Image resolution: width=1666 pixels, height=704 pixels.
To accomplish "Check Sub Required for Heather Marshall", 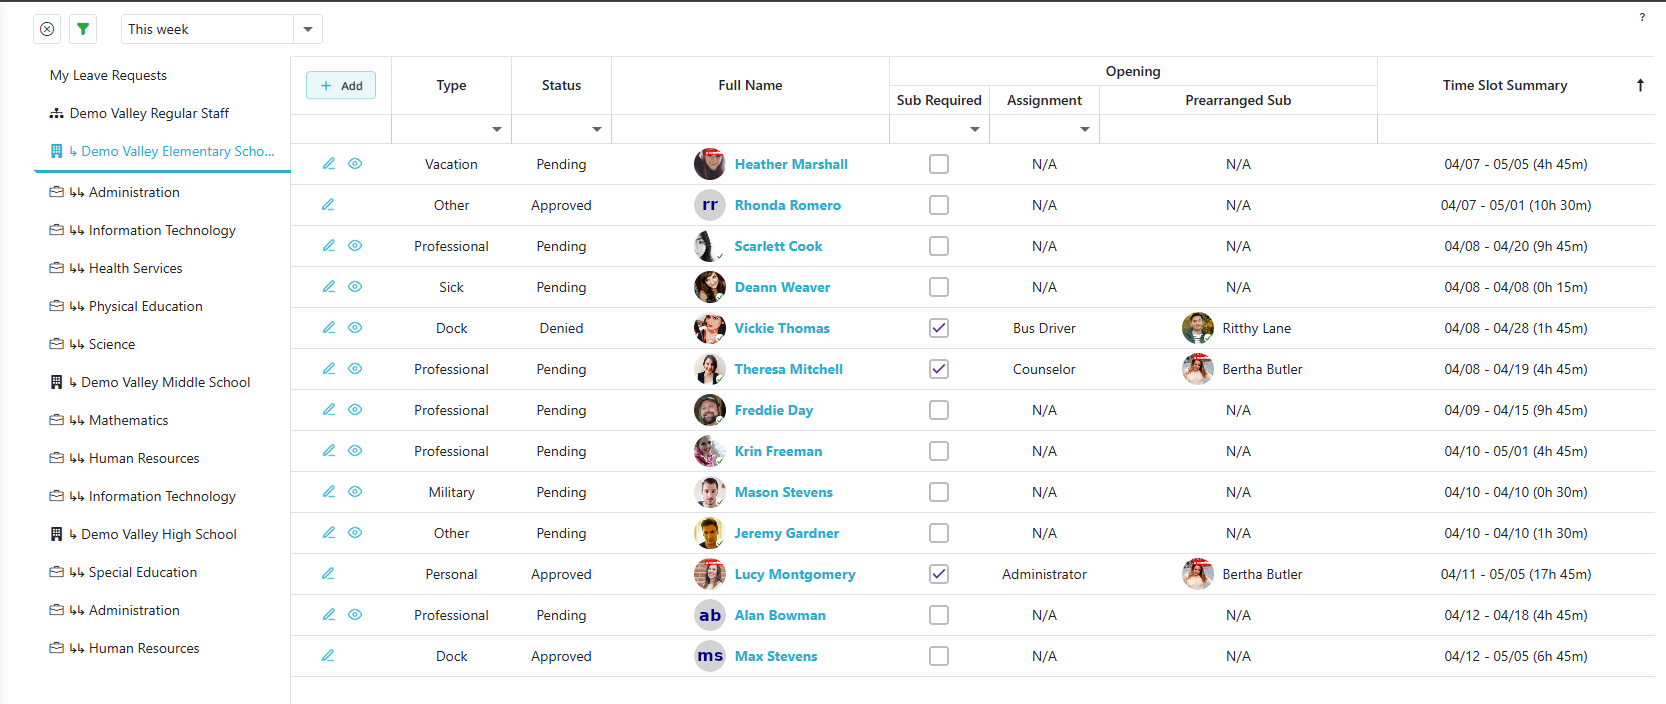I will (939, 164).
